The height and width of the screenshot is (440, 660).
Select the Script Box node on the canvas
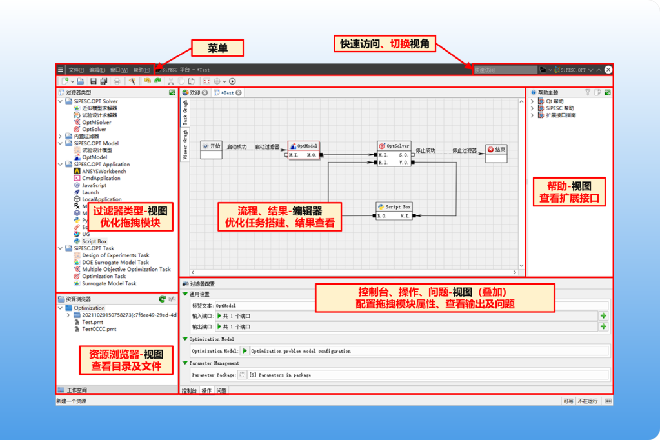[x=394, y=211]
